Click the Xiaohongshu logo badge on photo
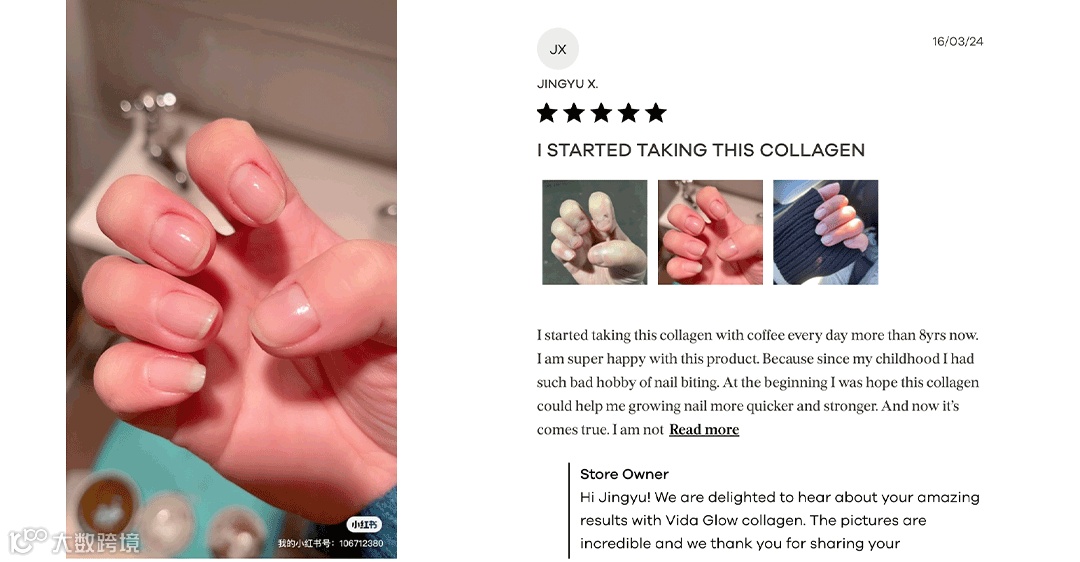Screen dimensions: 1080x562 364,525
